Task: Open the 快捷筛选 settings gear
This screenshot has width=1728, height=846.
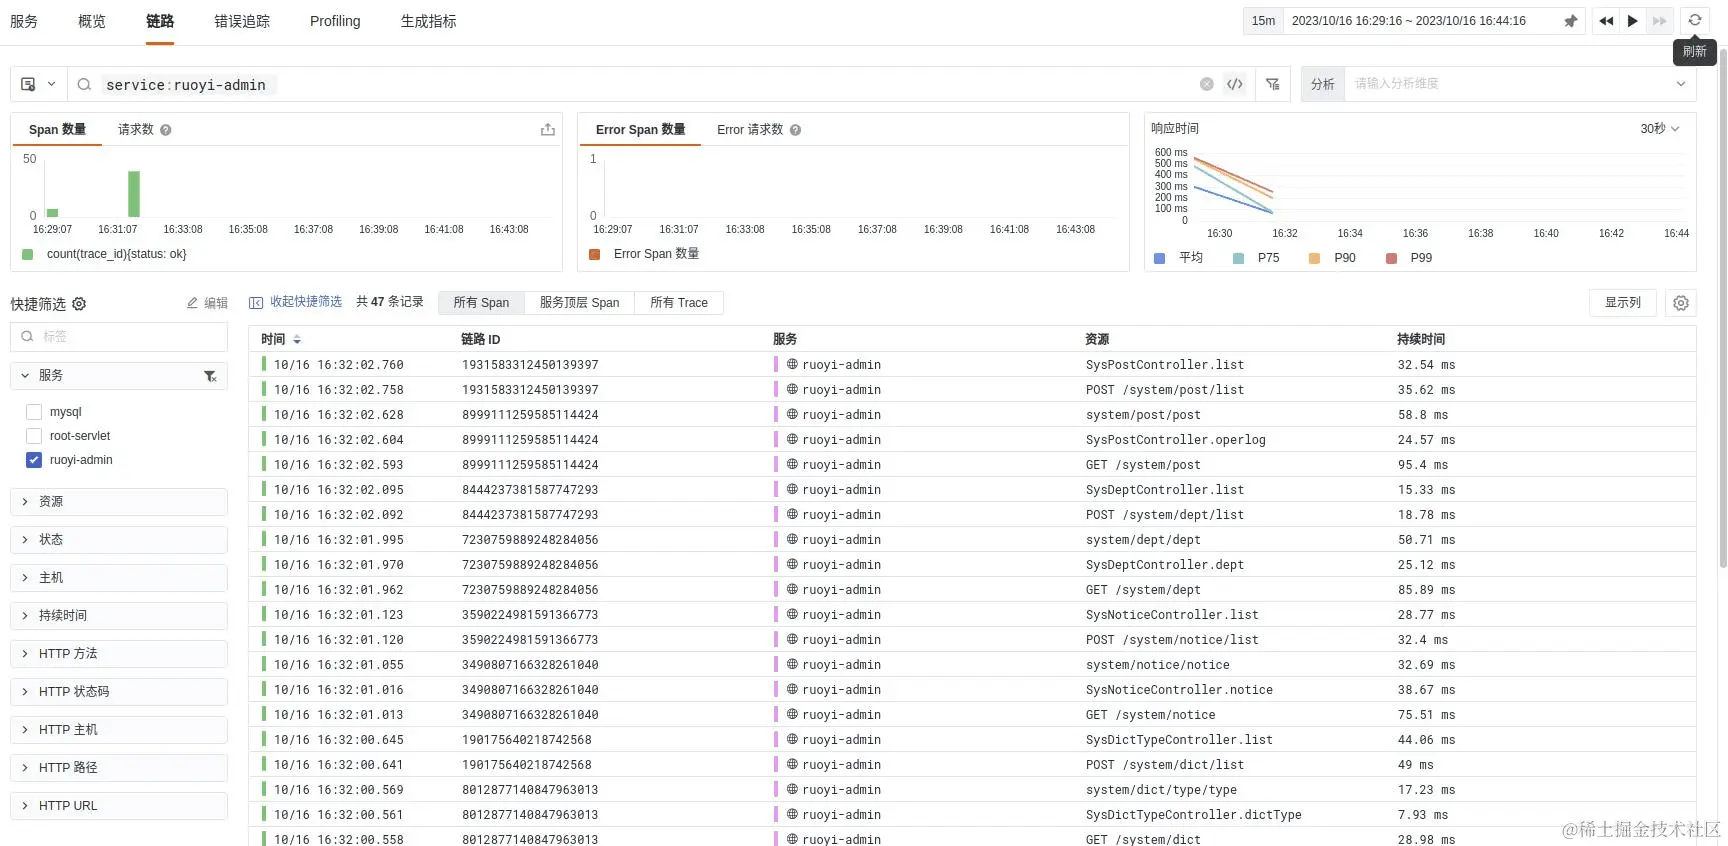Action: (x=79, y=304)
